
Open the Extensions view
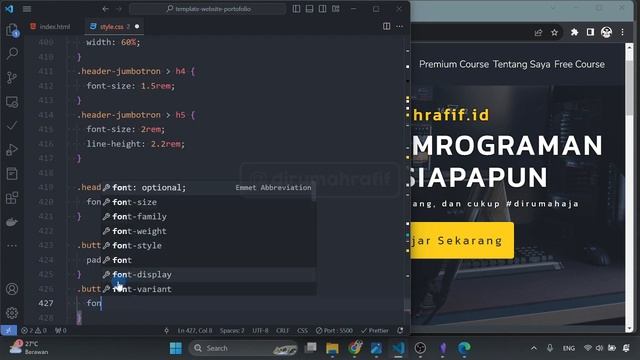tap(12, 198)
